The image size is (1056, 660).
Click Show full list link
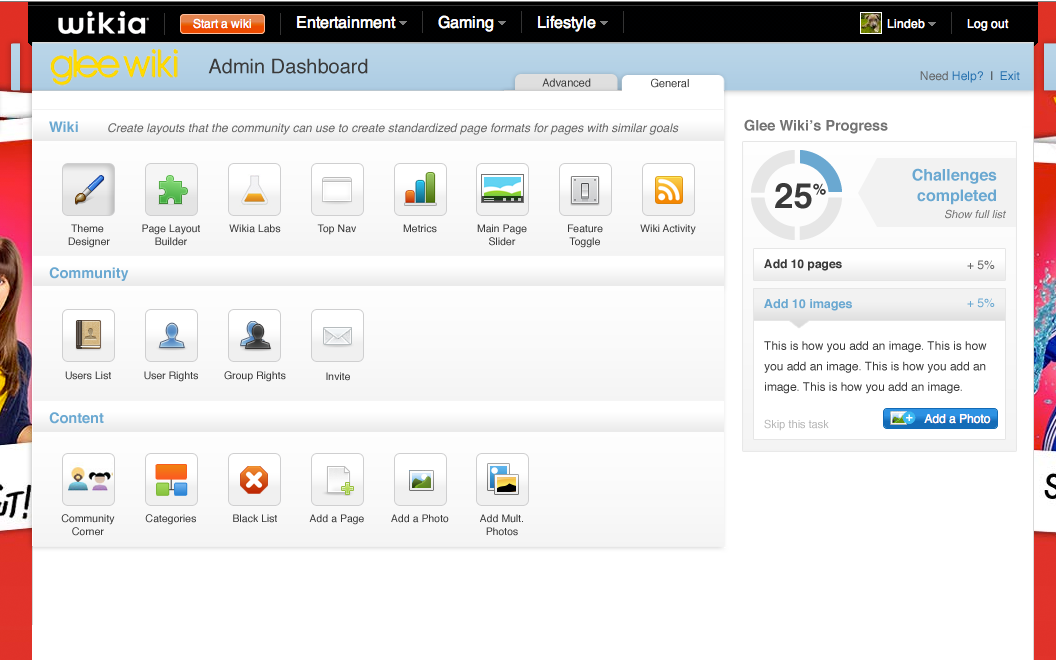pyautogui.click(x=975, y=214)
